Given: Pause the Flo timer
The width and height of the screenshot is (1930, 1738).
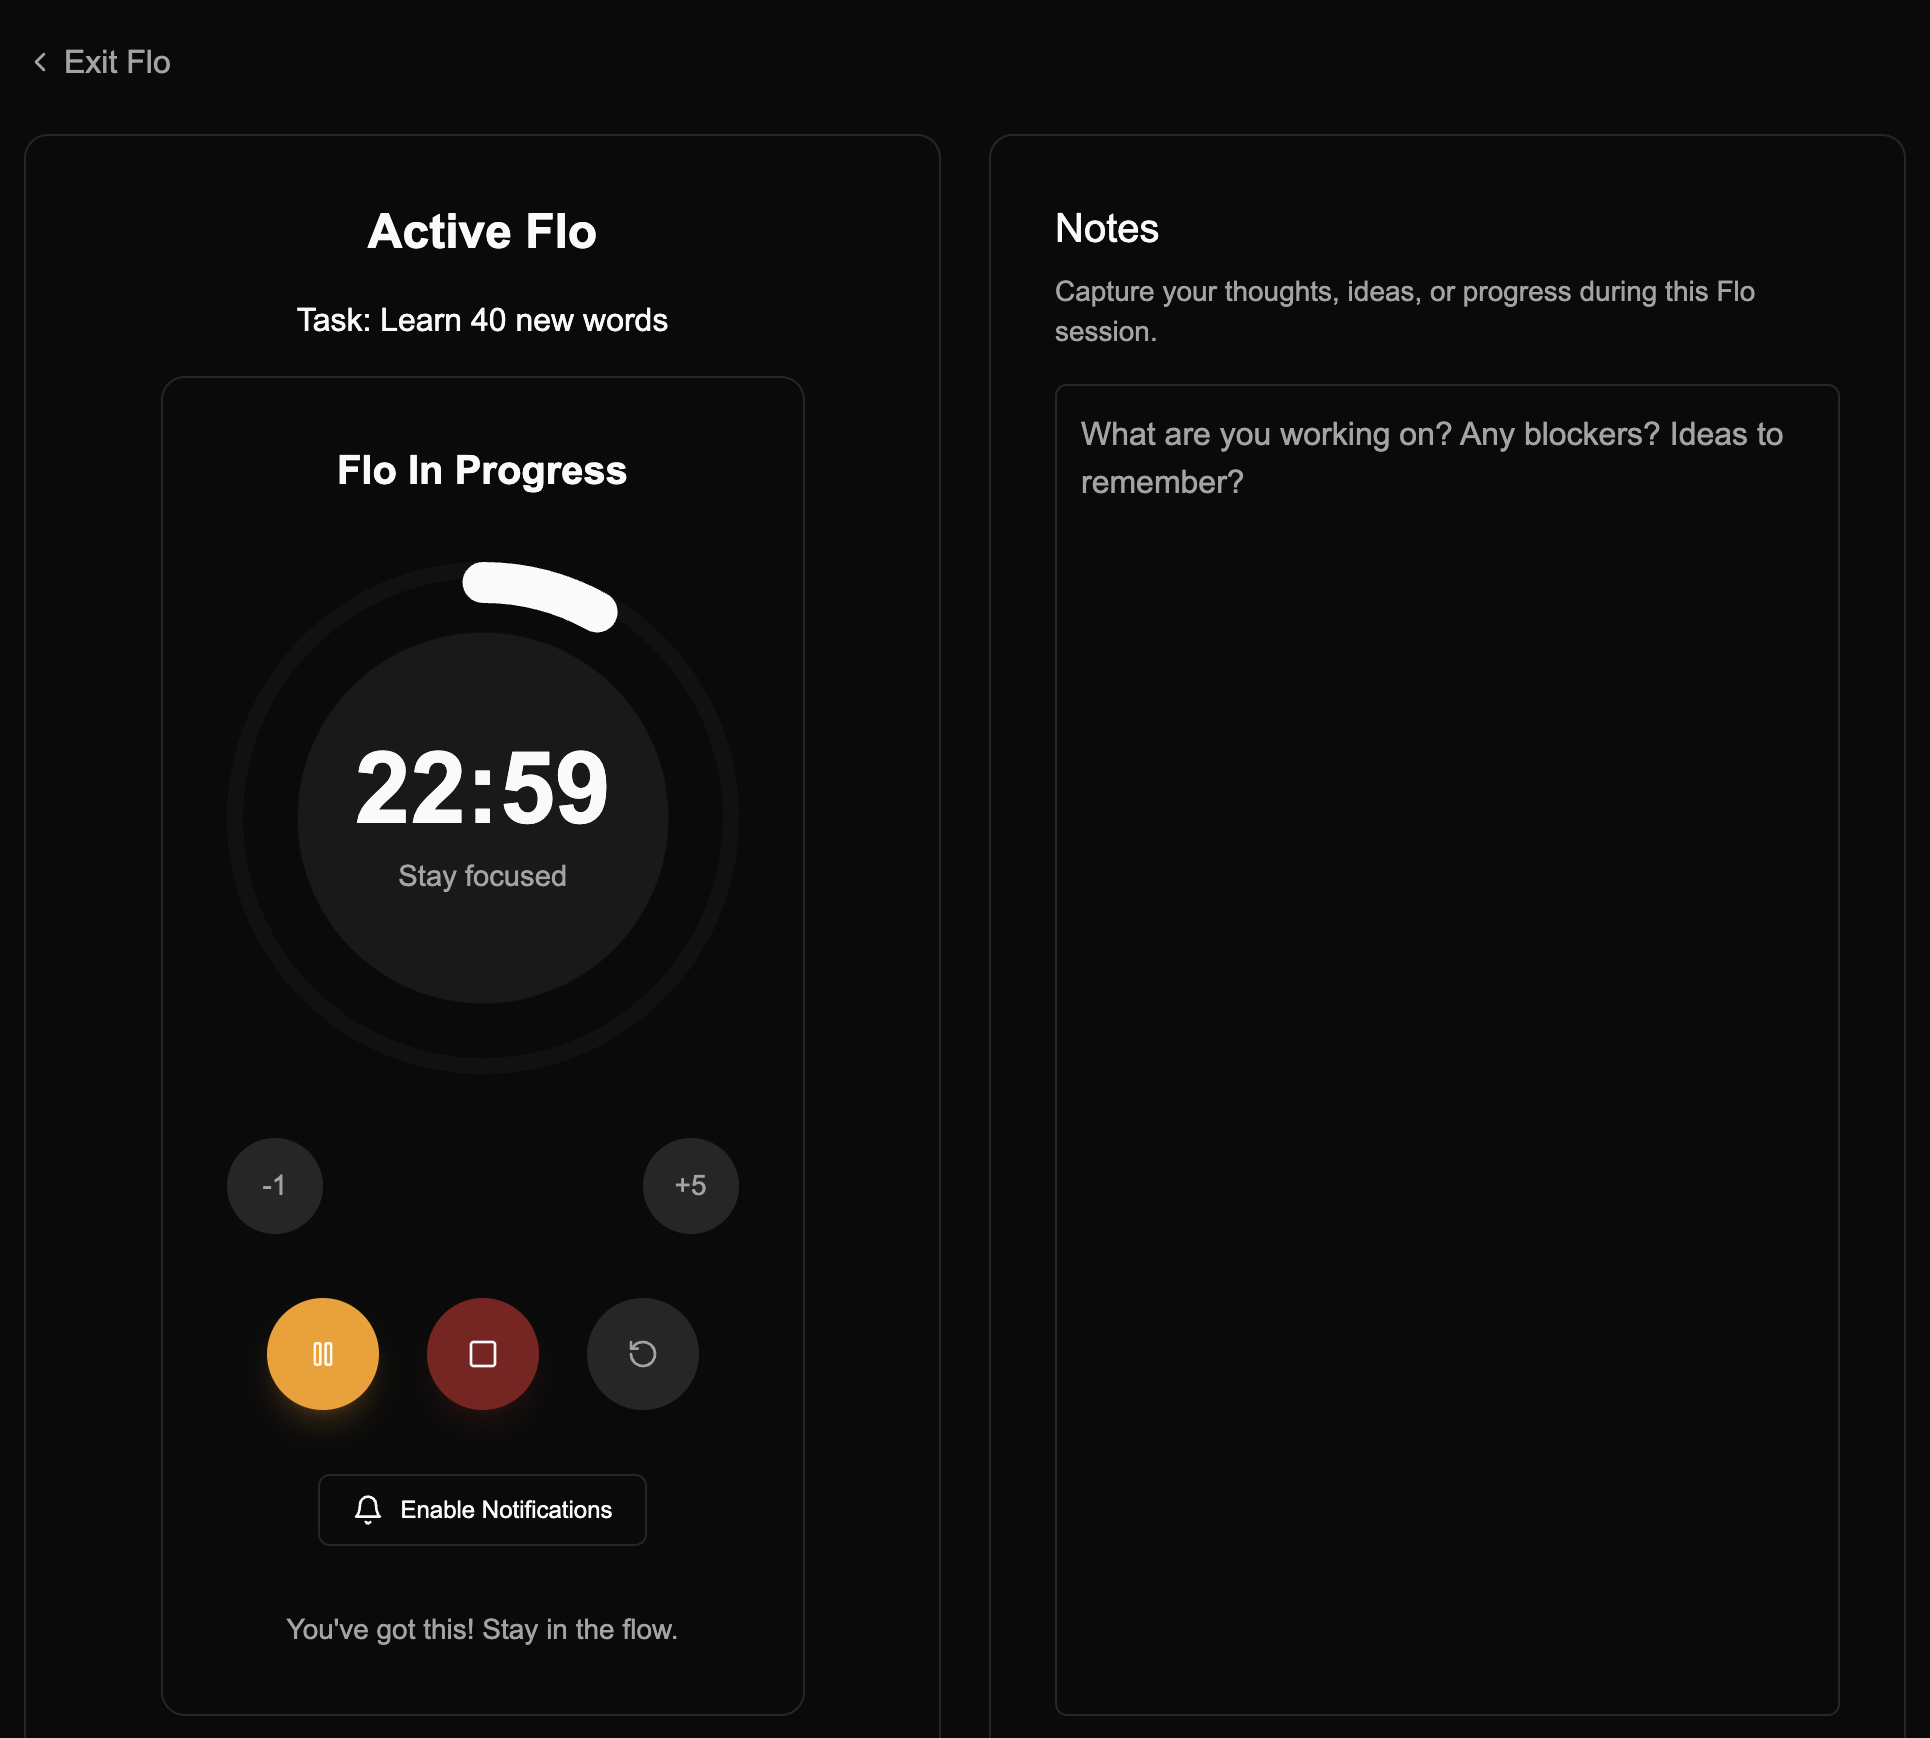Looking at the screenshot, I should point(322,1354).
